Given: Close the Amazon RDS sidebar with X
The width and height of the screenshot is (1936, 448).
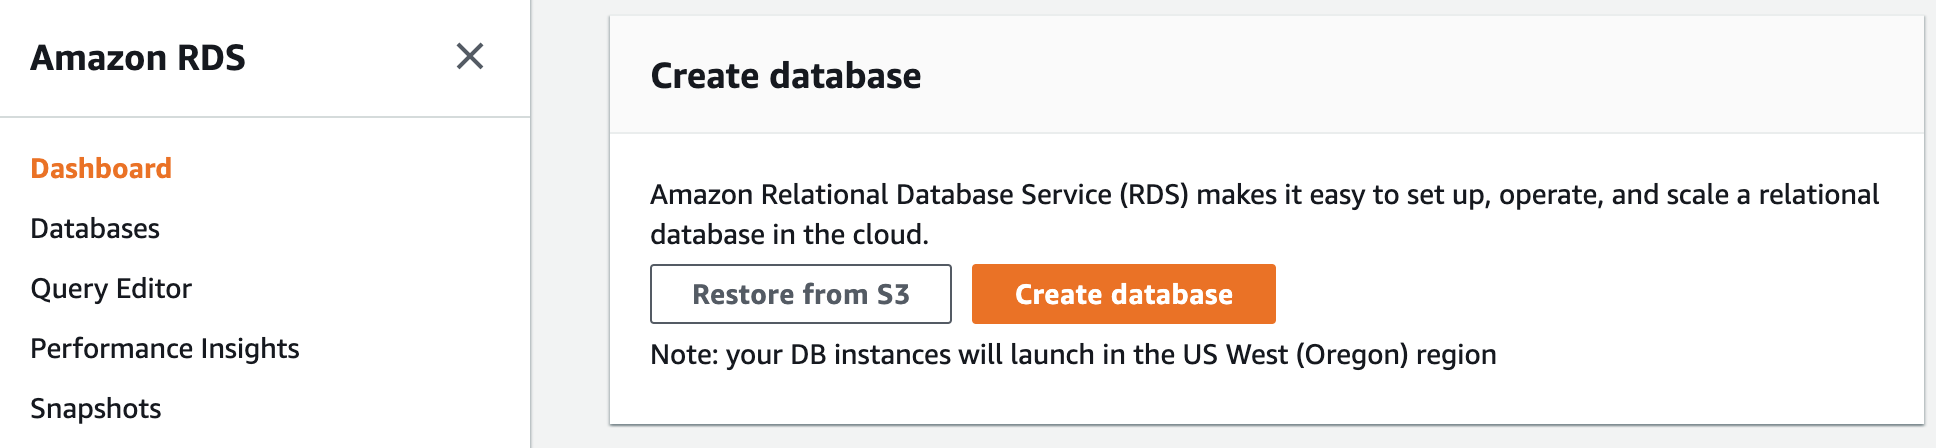Looking at the screenshot, I should (469, 56).
